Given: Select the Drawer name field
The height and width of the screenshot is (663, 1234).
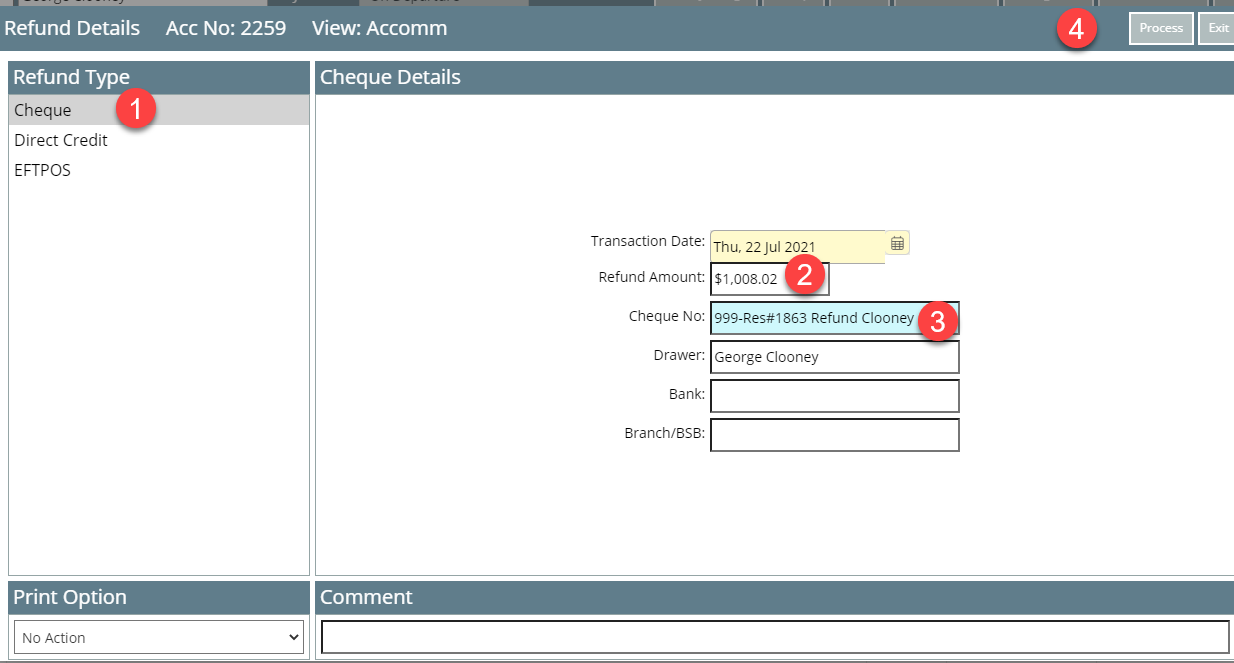Looking at the screenshot, I should click(x=834, y=357).
